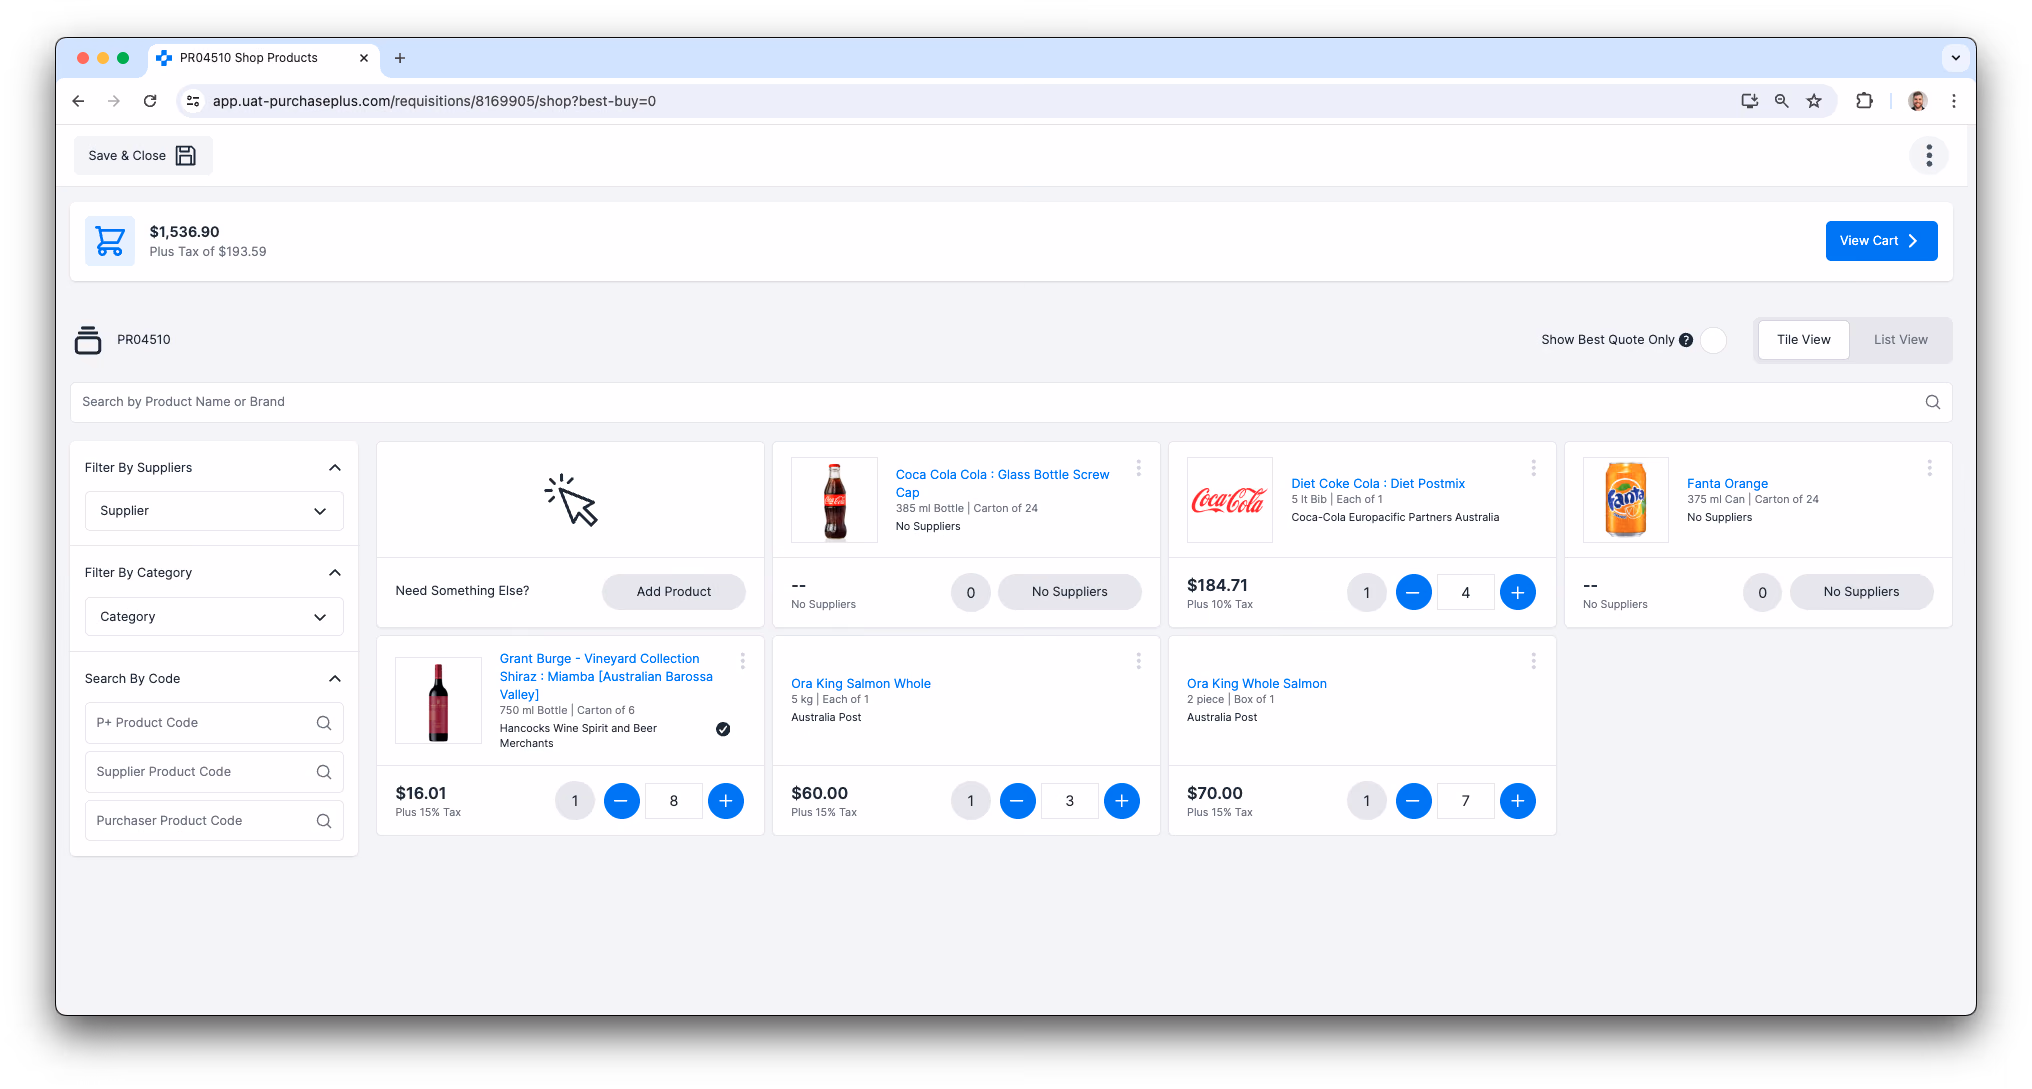The height and width of the screenshot is (1089, 2032).
Task: Click No Suppliers button on Coca Cola card
Action: (x=1069, y=592)
